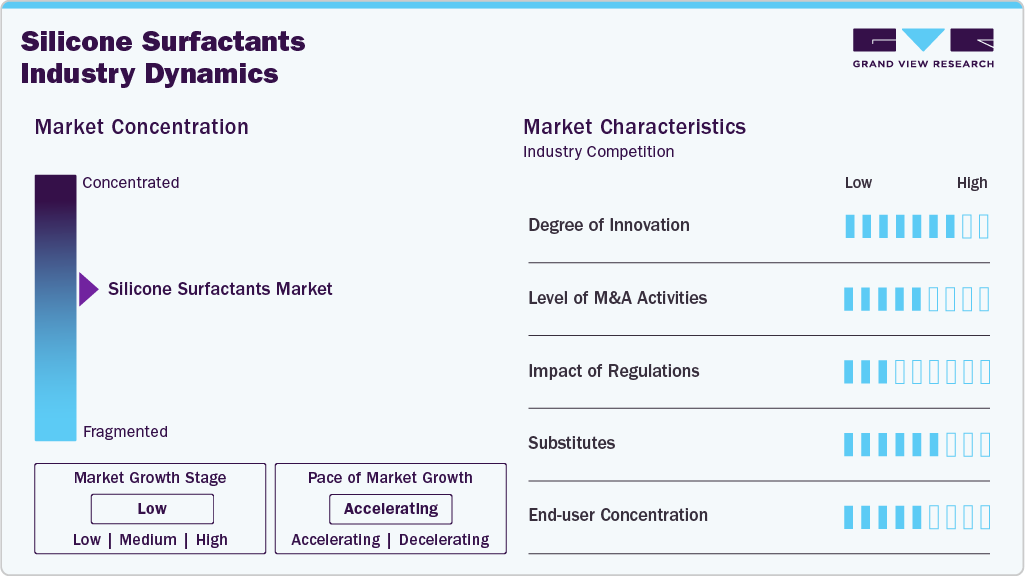The height and width of the screenshot is (576, 1025).
Task: Choose the Decelerating pace option
Action: [x=444, y=540]
